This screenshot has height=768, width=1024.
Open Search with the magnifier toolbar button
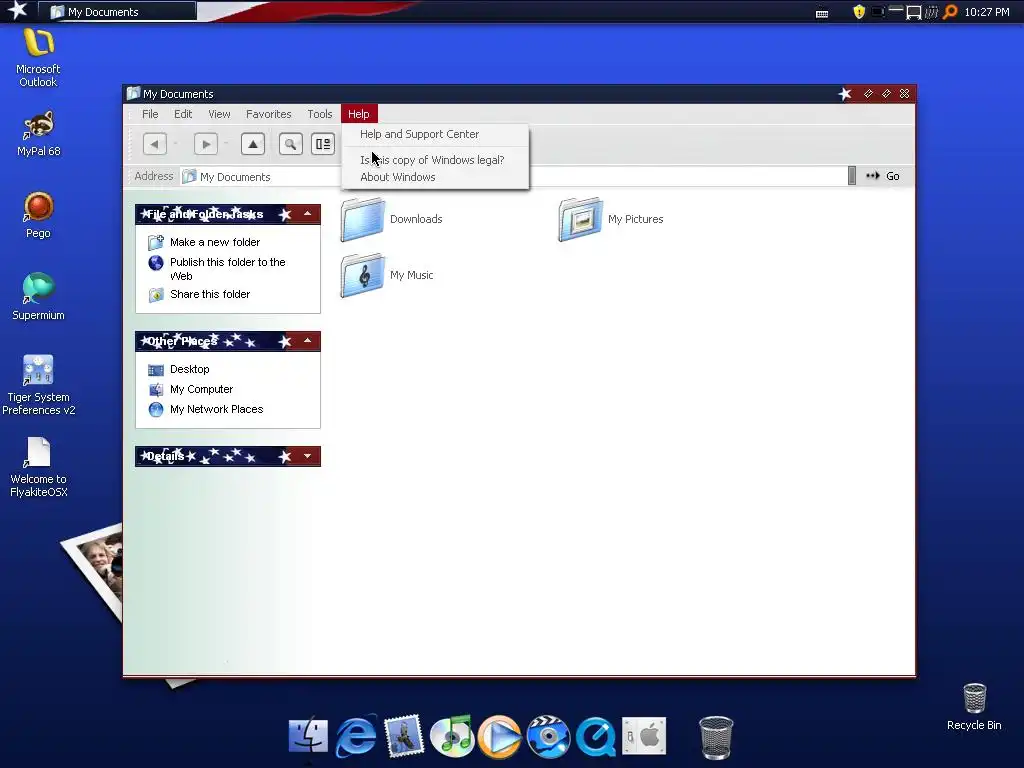tap(291, 144)
